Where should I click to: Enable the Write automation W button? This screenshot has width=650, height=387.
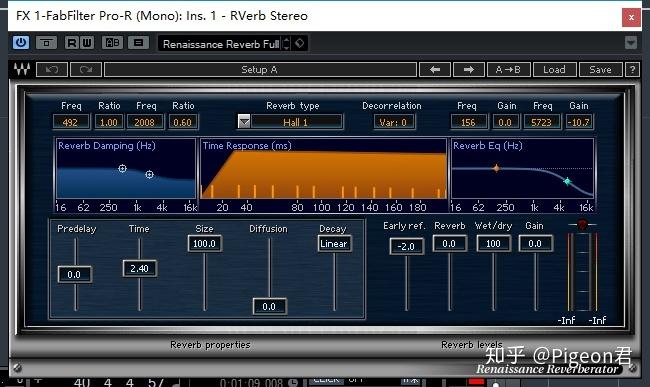[x=87, y=43]
